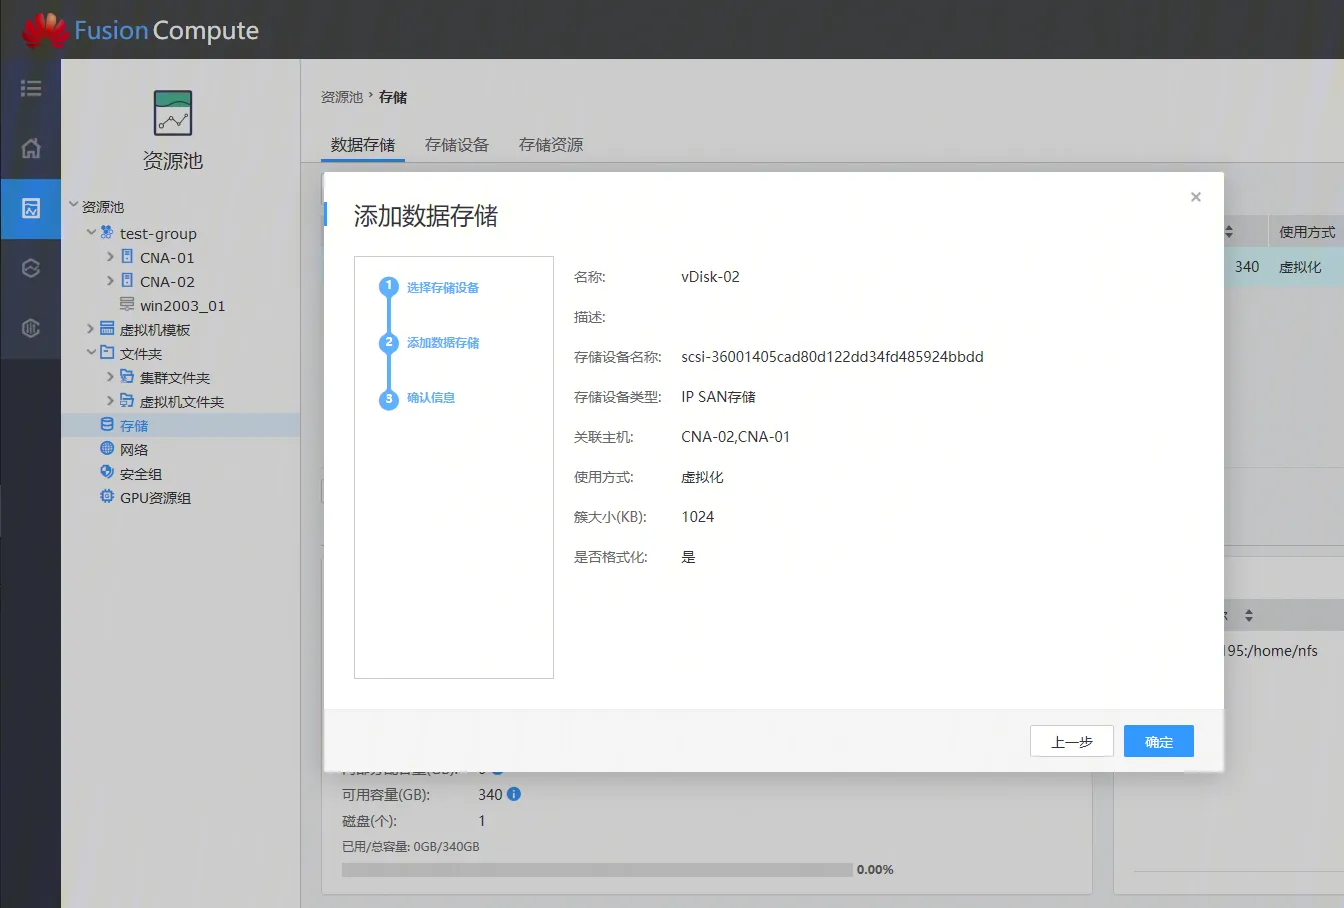Click the 上一步 previous step button
The image size is (1344, 908).
pyautogui.click(x=1071, y=742)
